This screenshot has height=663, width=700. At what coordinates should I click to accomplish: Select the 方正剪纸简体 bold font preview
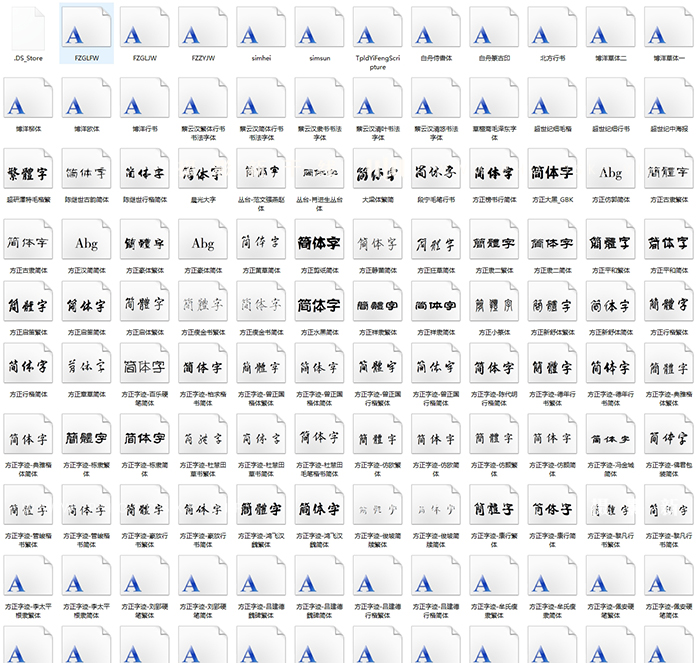pyautogui.click(x=319, y=240)
